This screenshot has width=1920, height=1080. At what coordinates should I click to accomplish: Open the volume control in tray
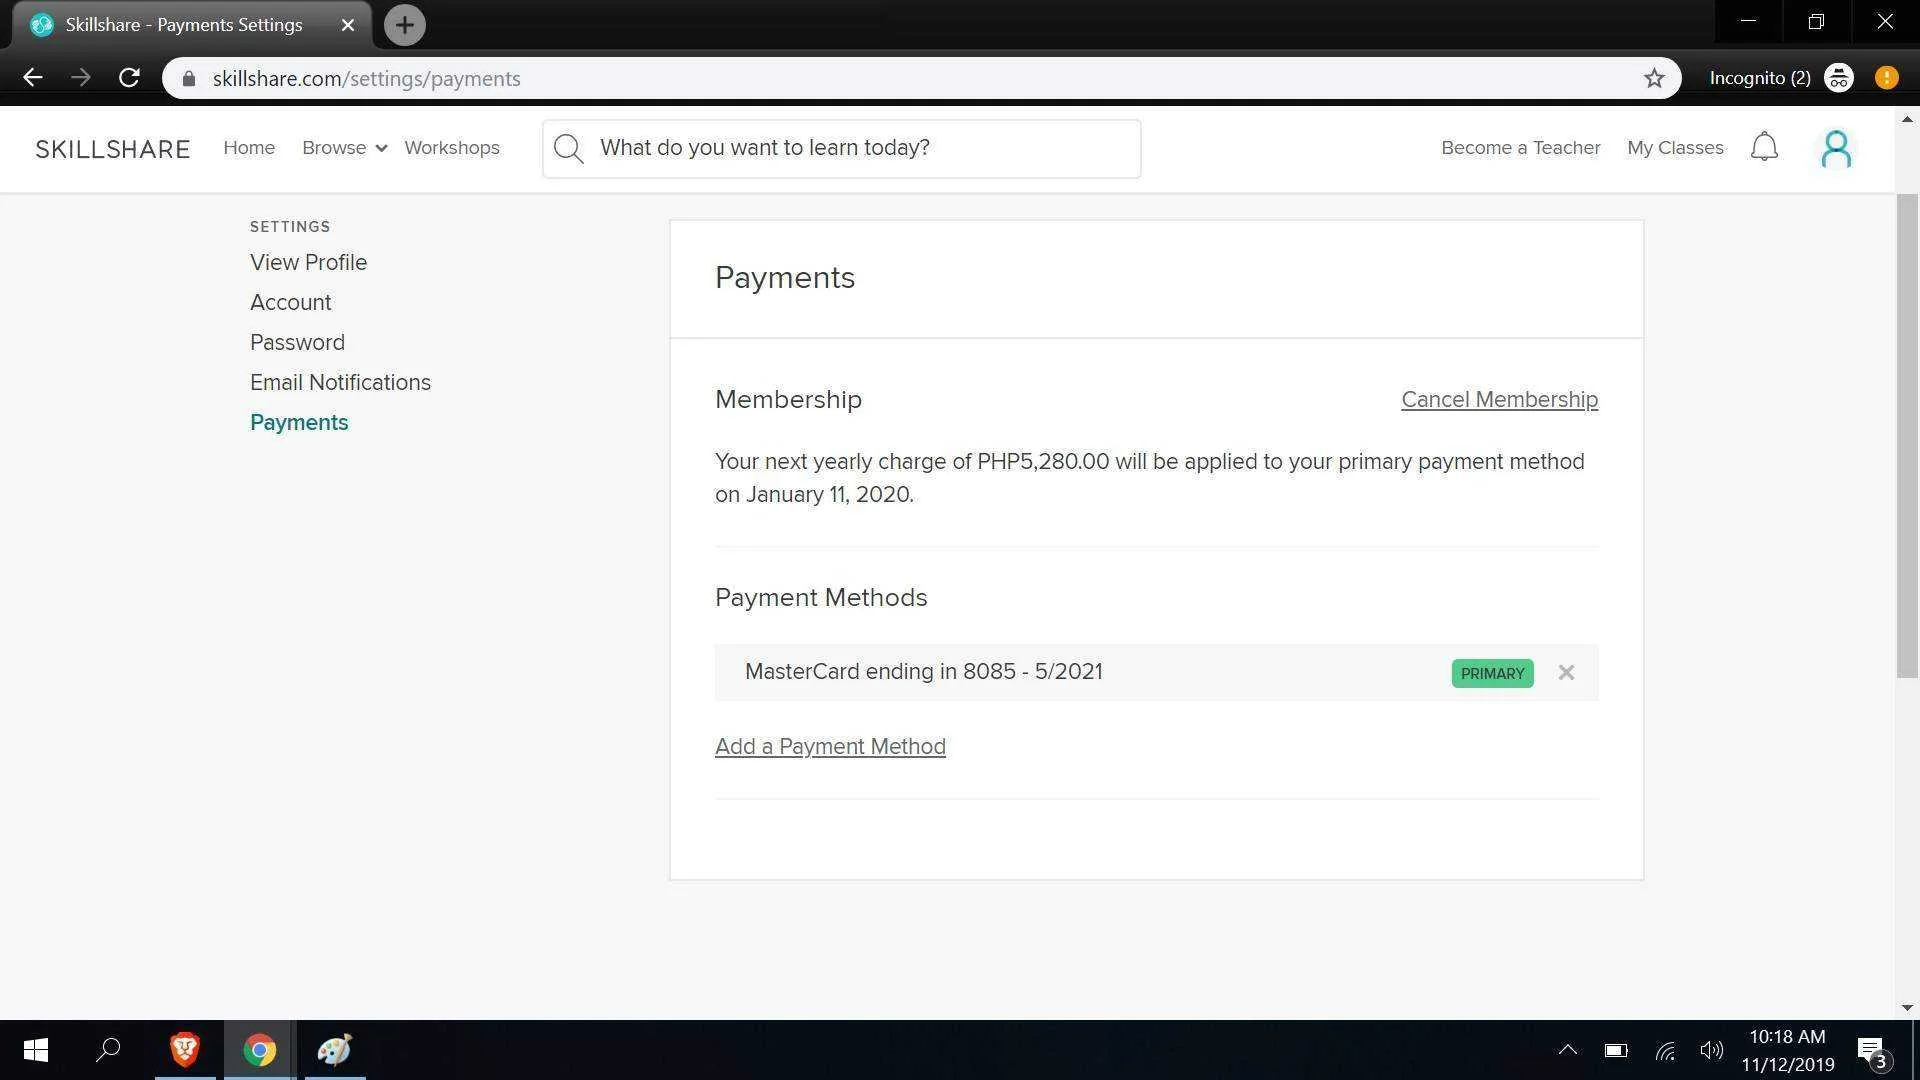point(1711,1050)
